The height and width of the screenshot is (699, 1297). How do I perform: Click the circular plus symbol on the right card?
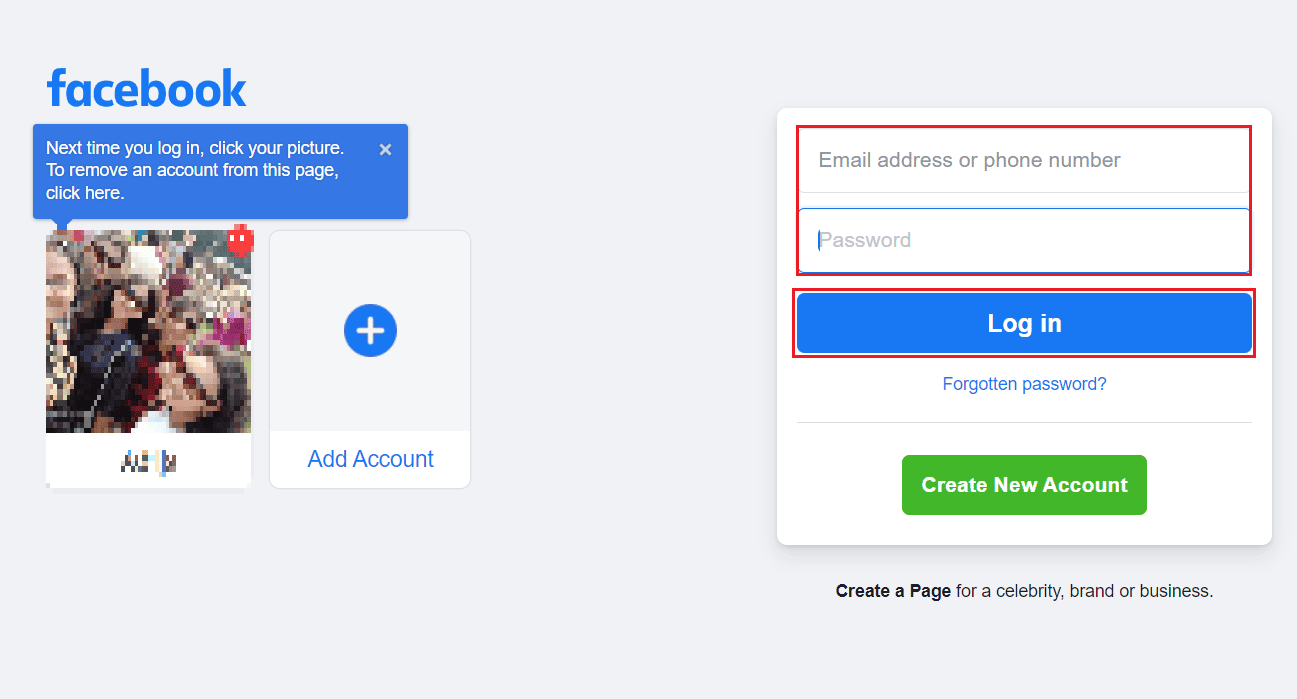pyautogui.click(x=370, y=330)
